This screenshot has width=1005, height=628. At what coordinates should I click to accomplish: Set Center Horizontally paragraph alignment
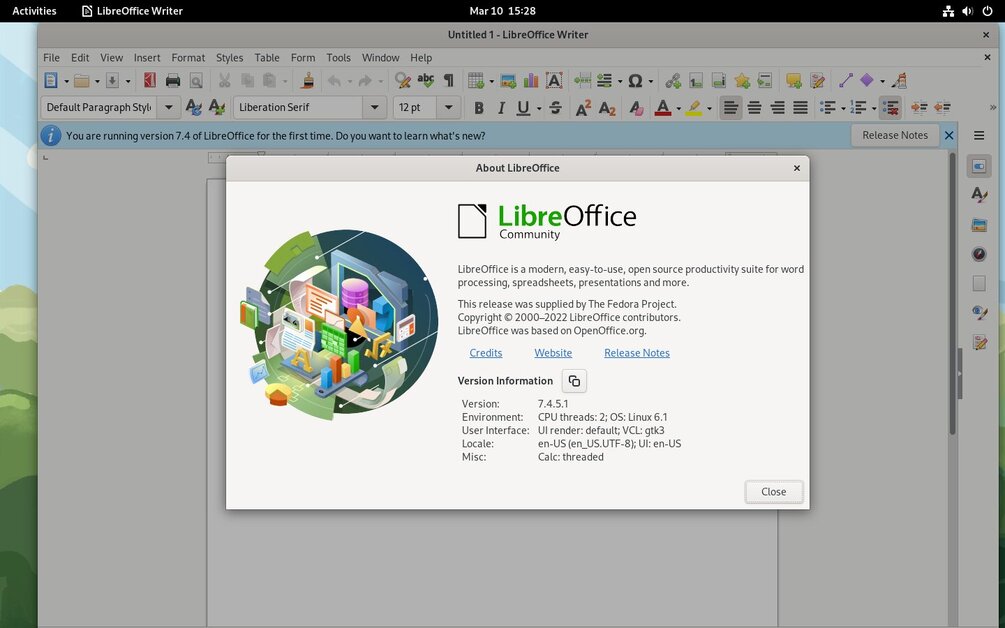click(754, 108)
